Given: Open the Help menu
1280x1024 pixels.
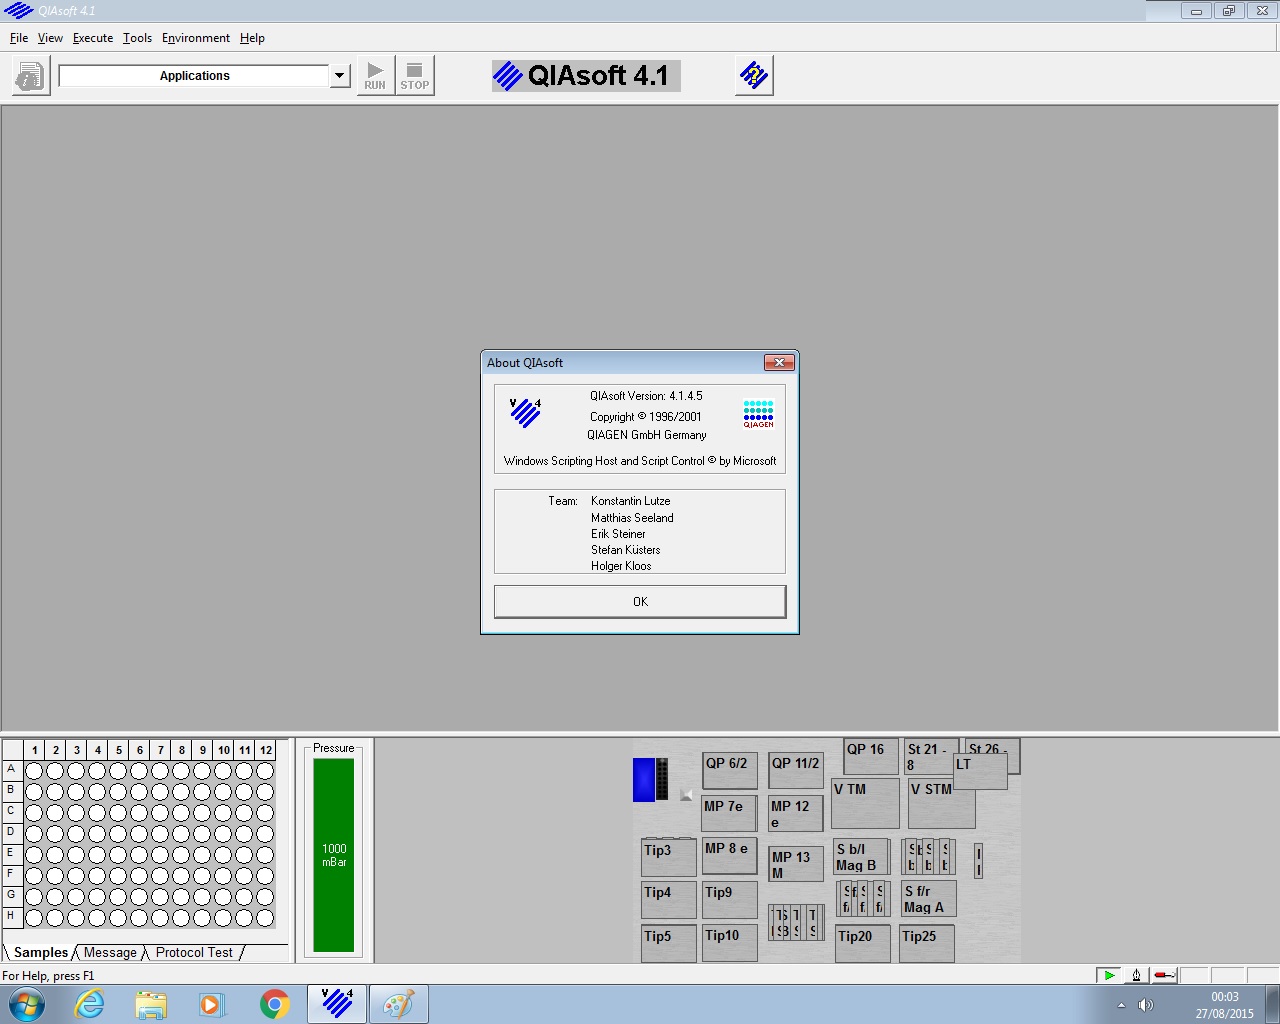Looking at the screenshot, I should point(252,38).
